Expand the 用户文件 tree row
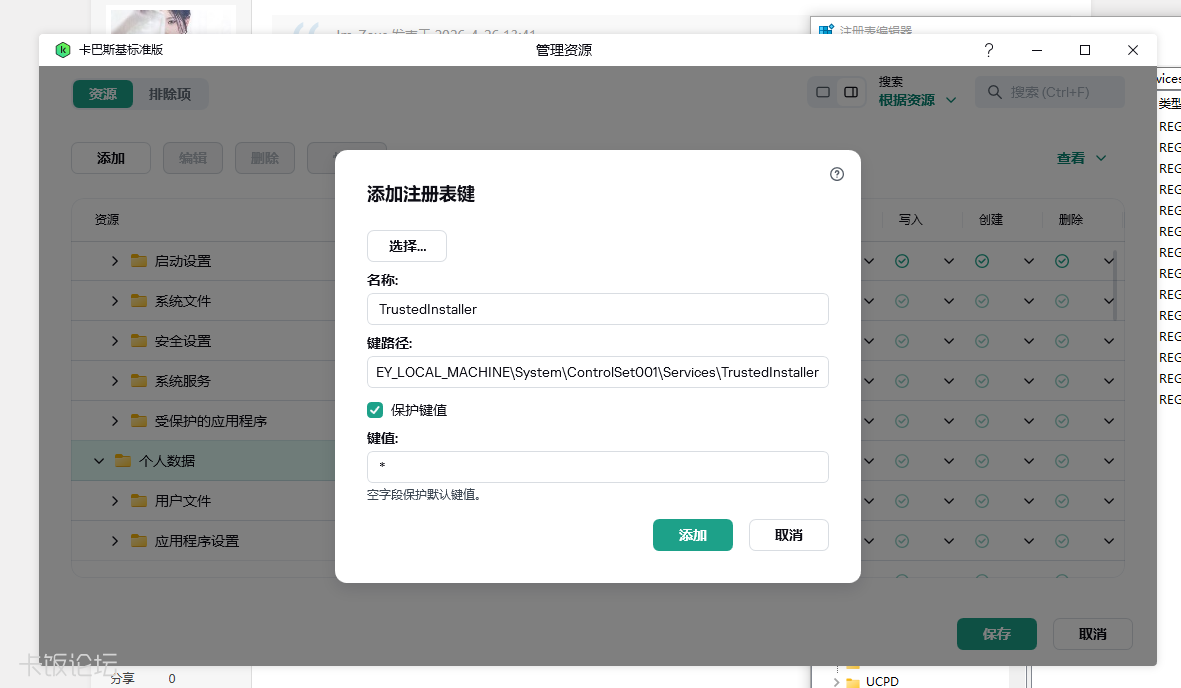 [114, 500]
